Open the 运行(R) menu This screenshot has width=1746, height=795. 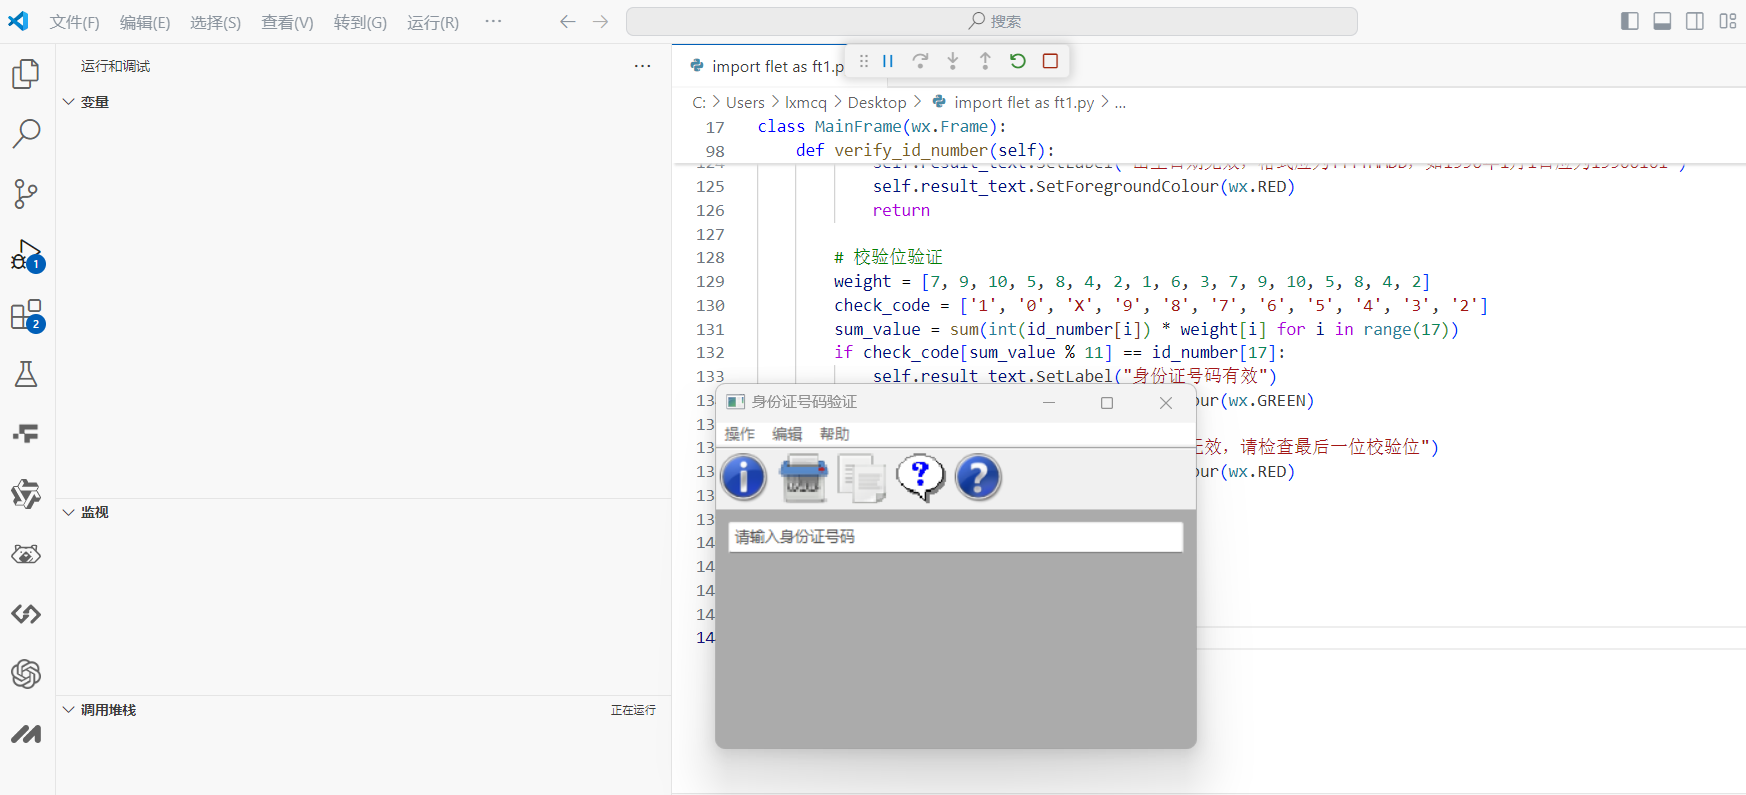[432, 22]
